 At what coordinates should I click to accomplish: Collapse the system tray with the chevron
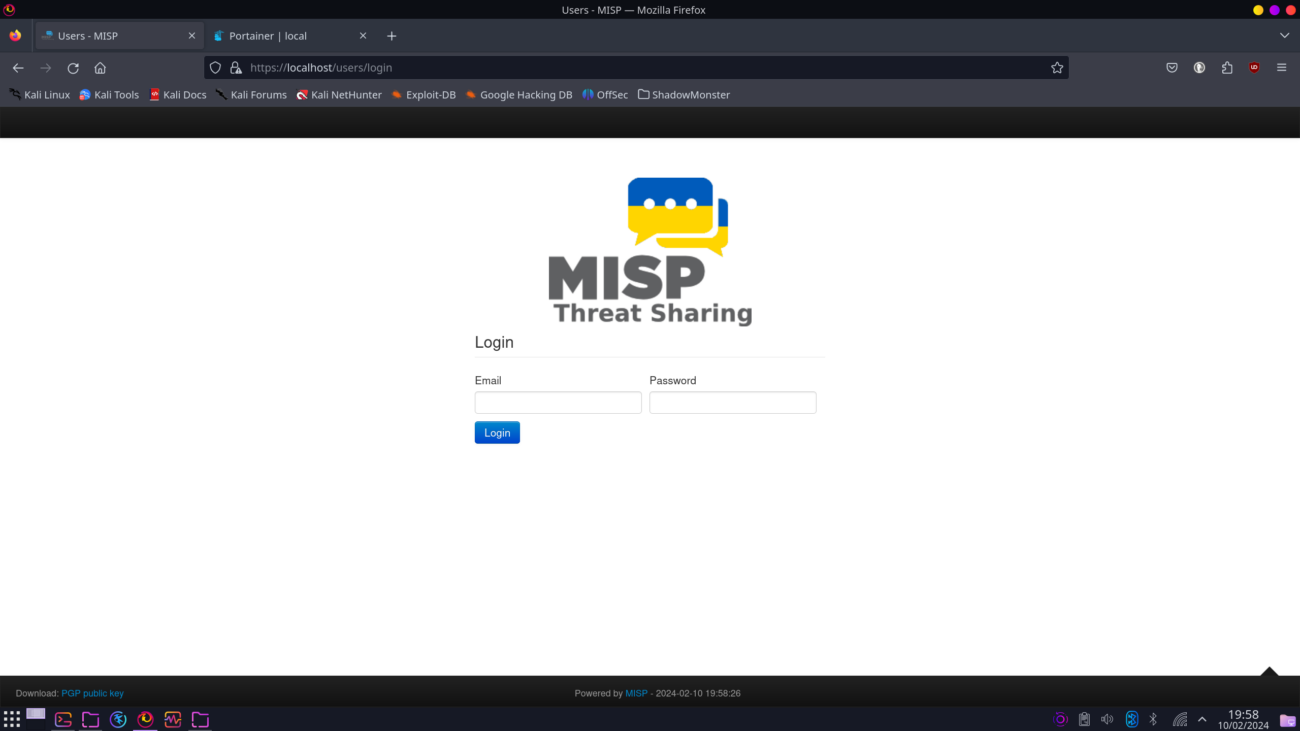click(1201, 718)
